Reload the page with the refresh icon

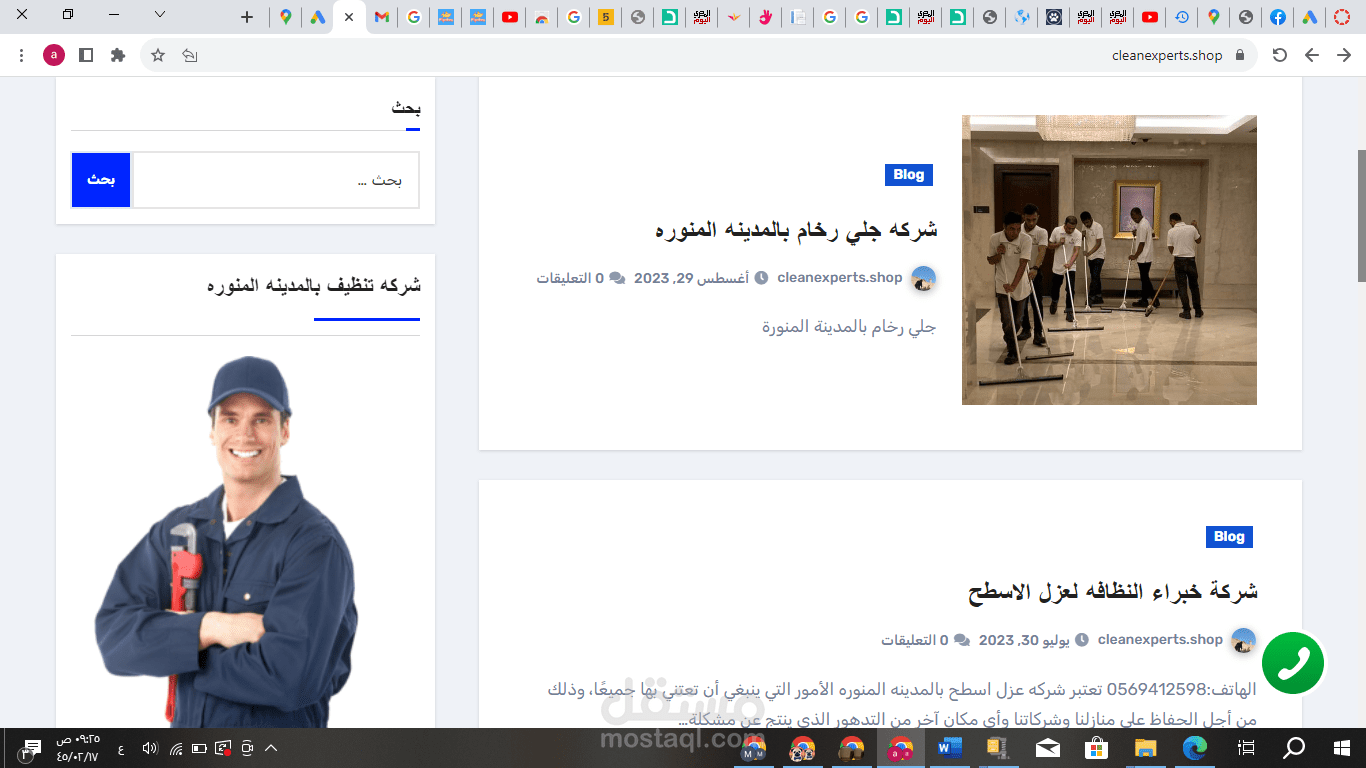click(x=1279, y=55)
